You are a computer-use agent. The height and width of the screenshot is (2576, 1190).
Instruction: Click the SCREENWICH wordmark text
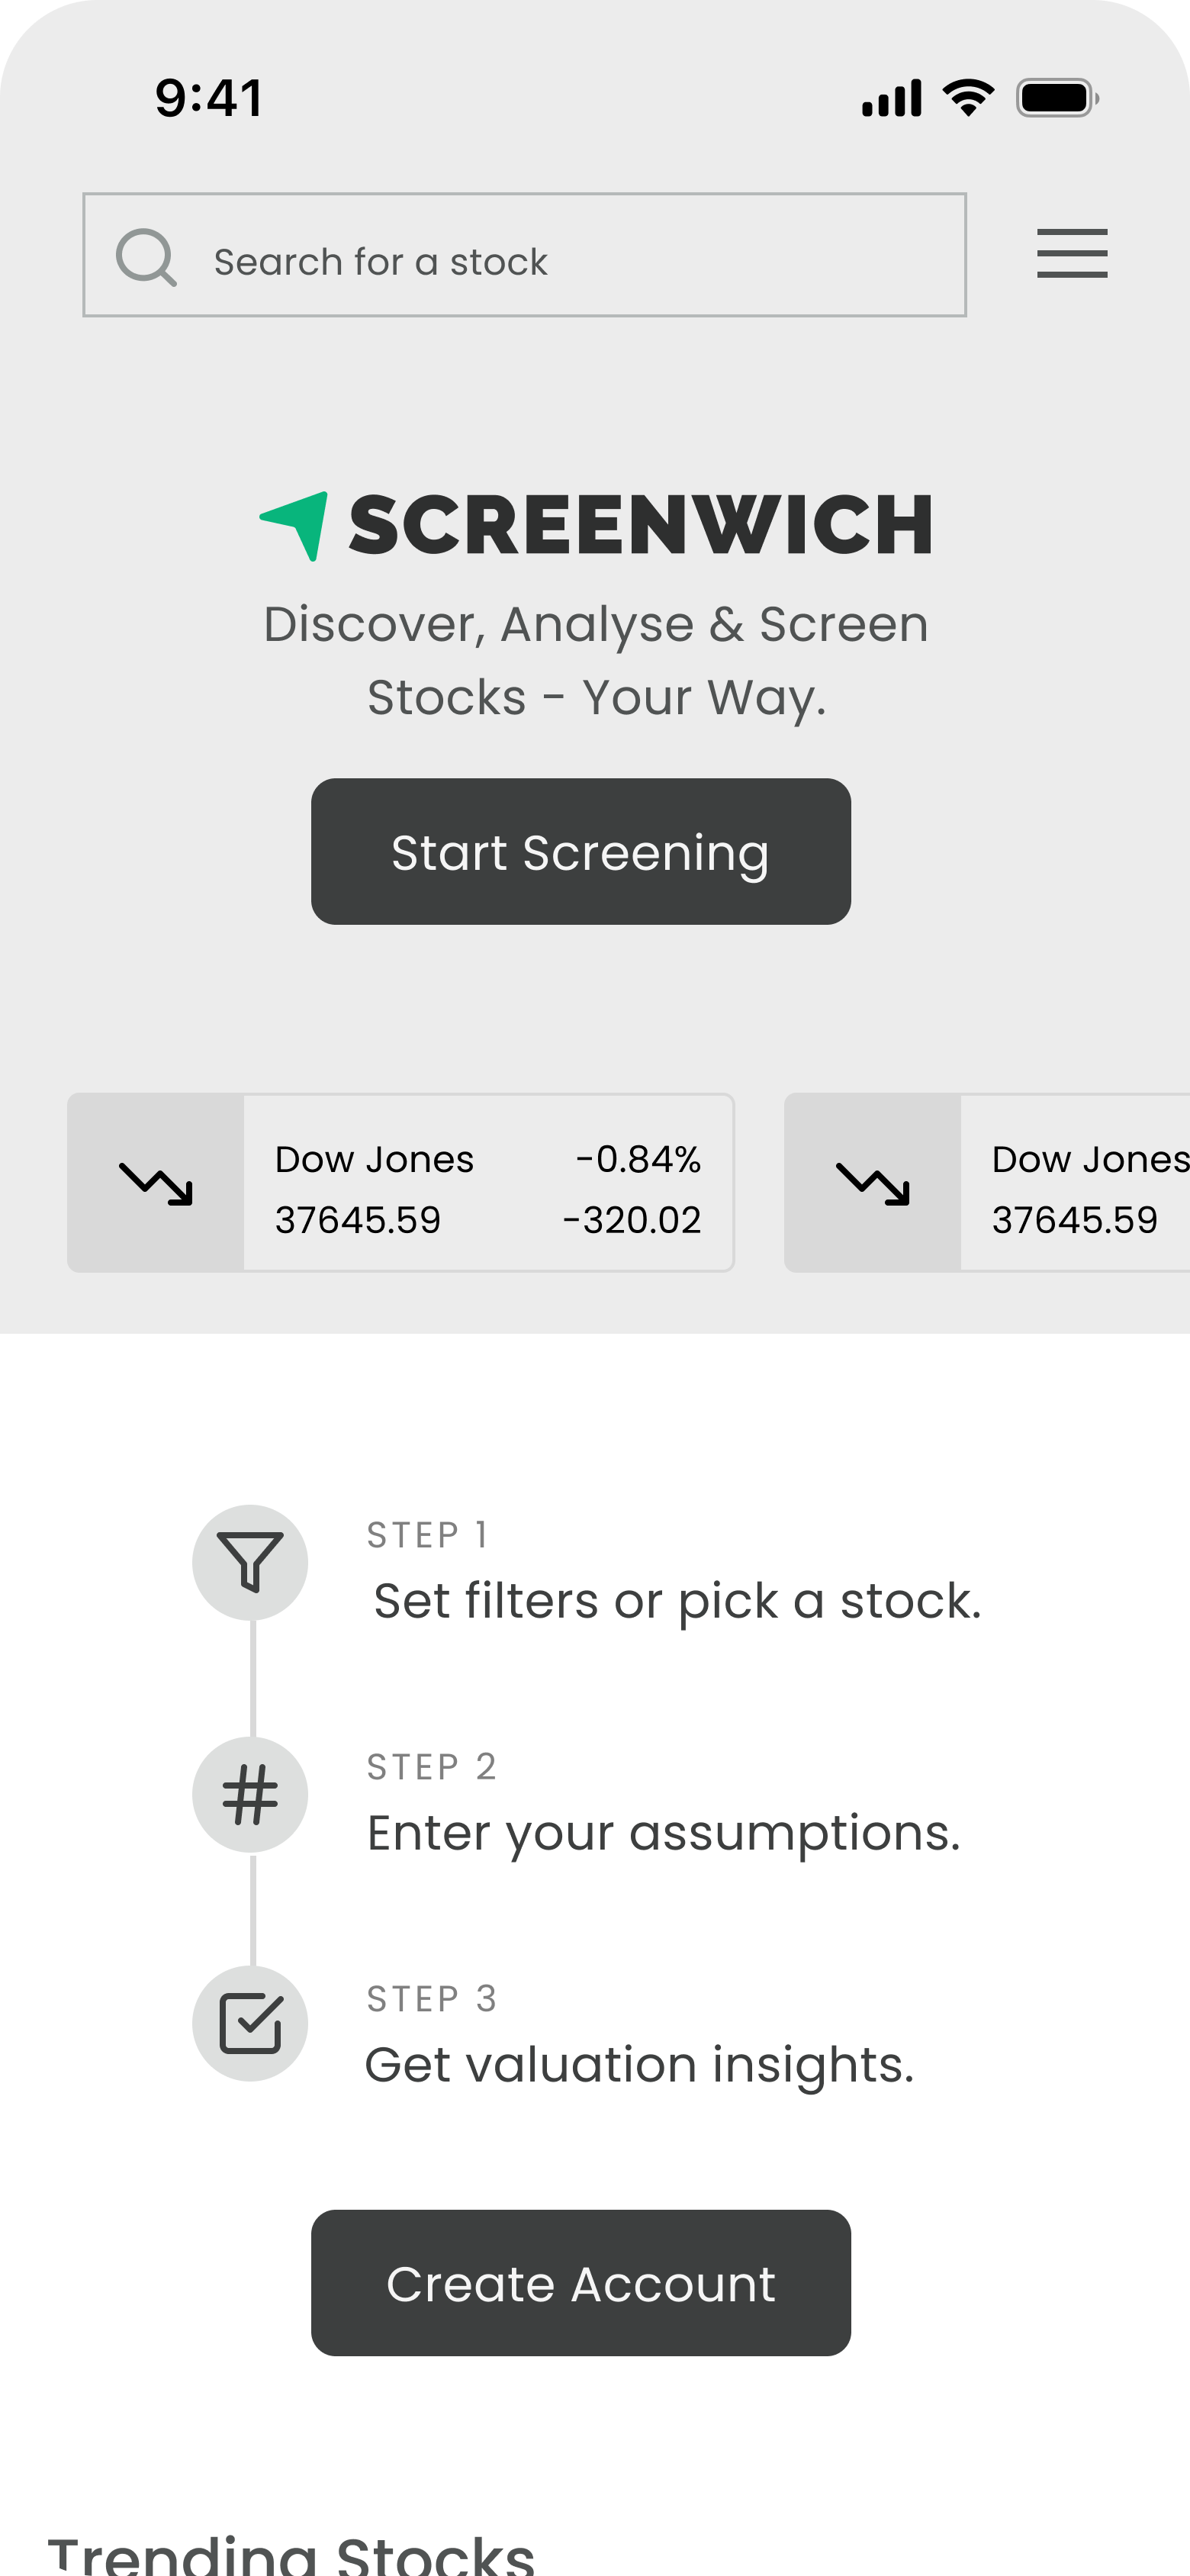641,524
